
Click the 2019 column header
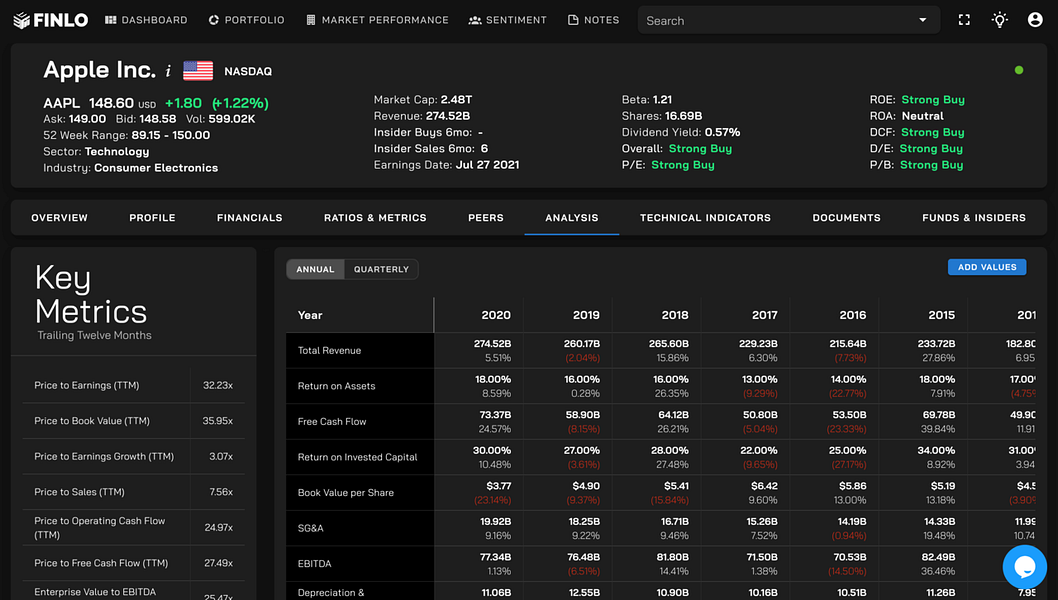point(586,315)
